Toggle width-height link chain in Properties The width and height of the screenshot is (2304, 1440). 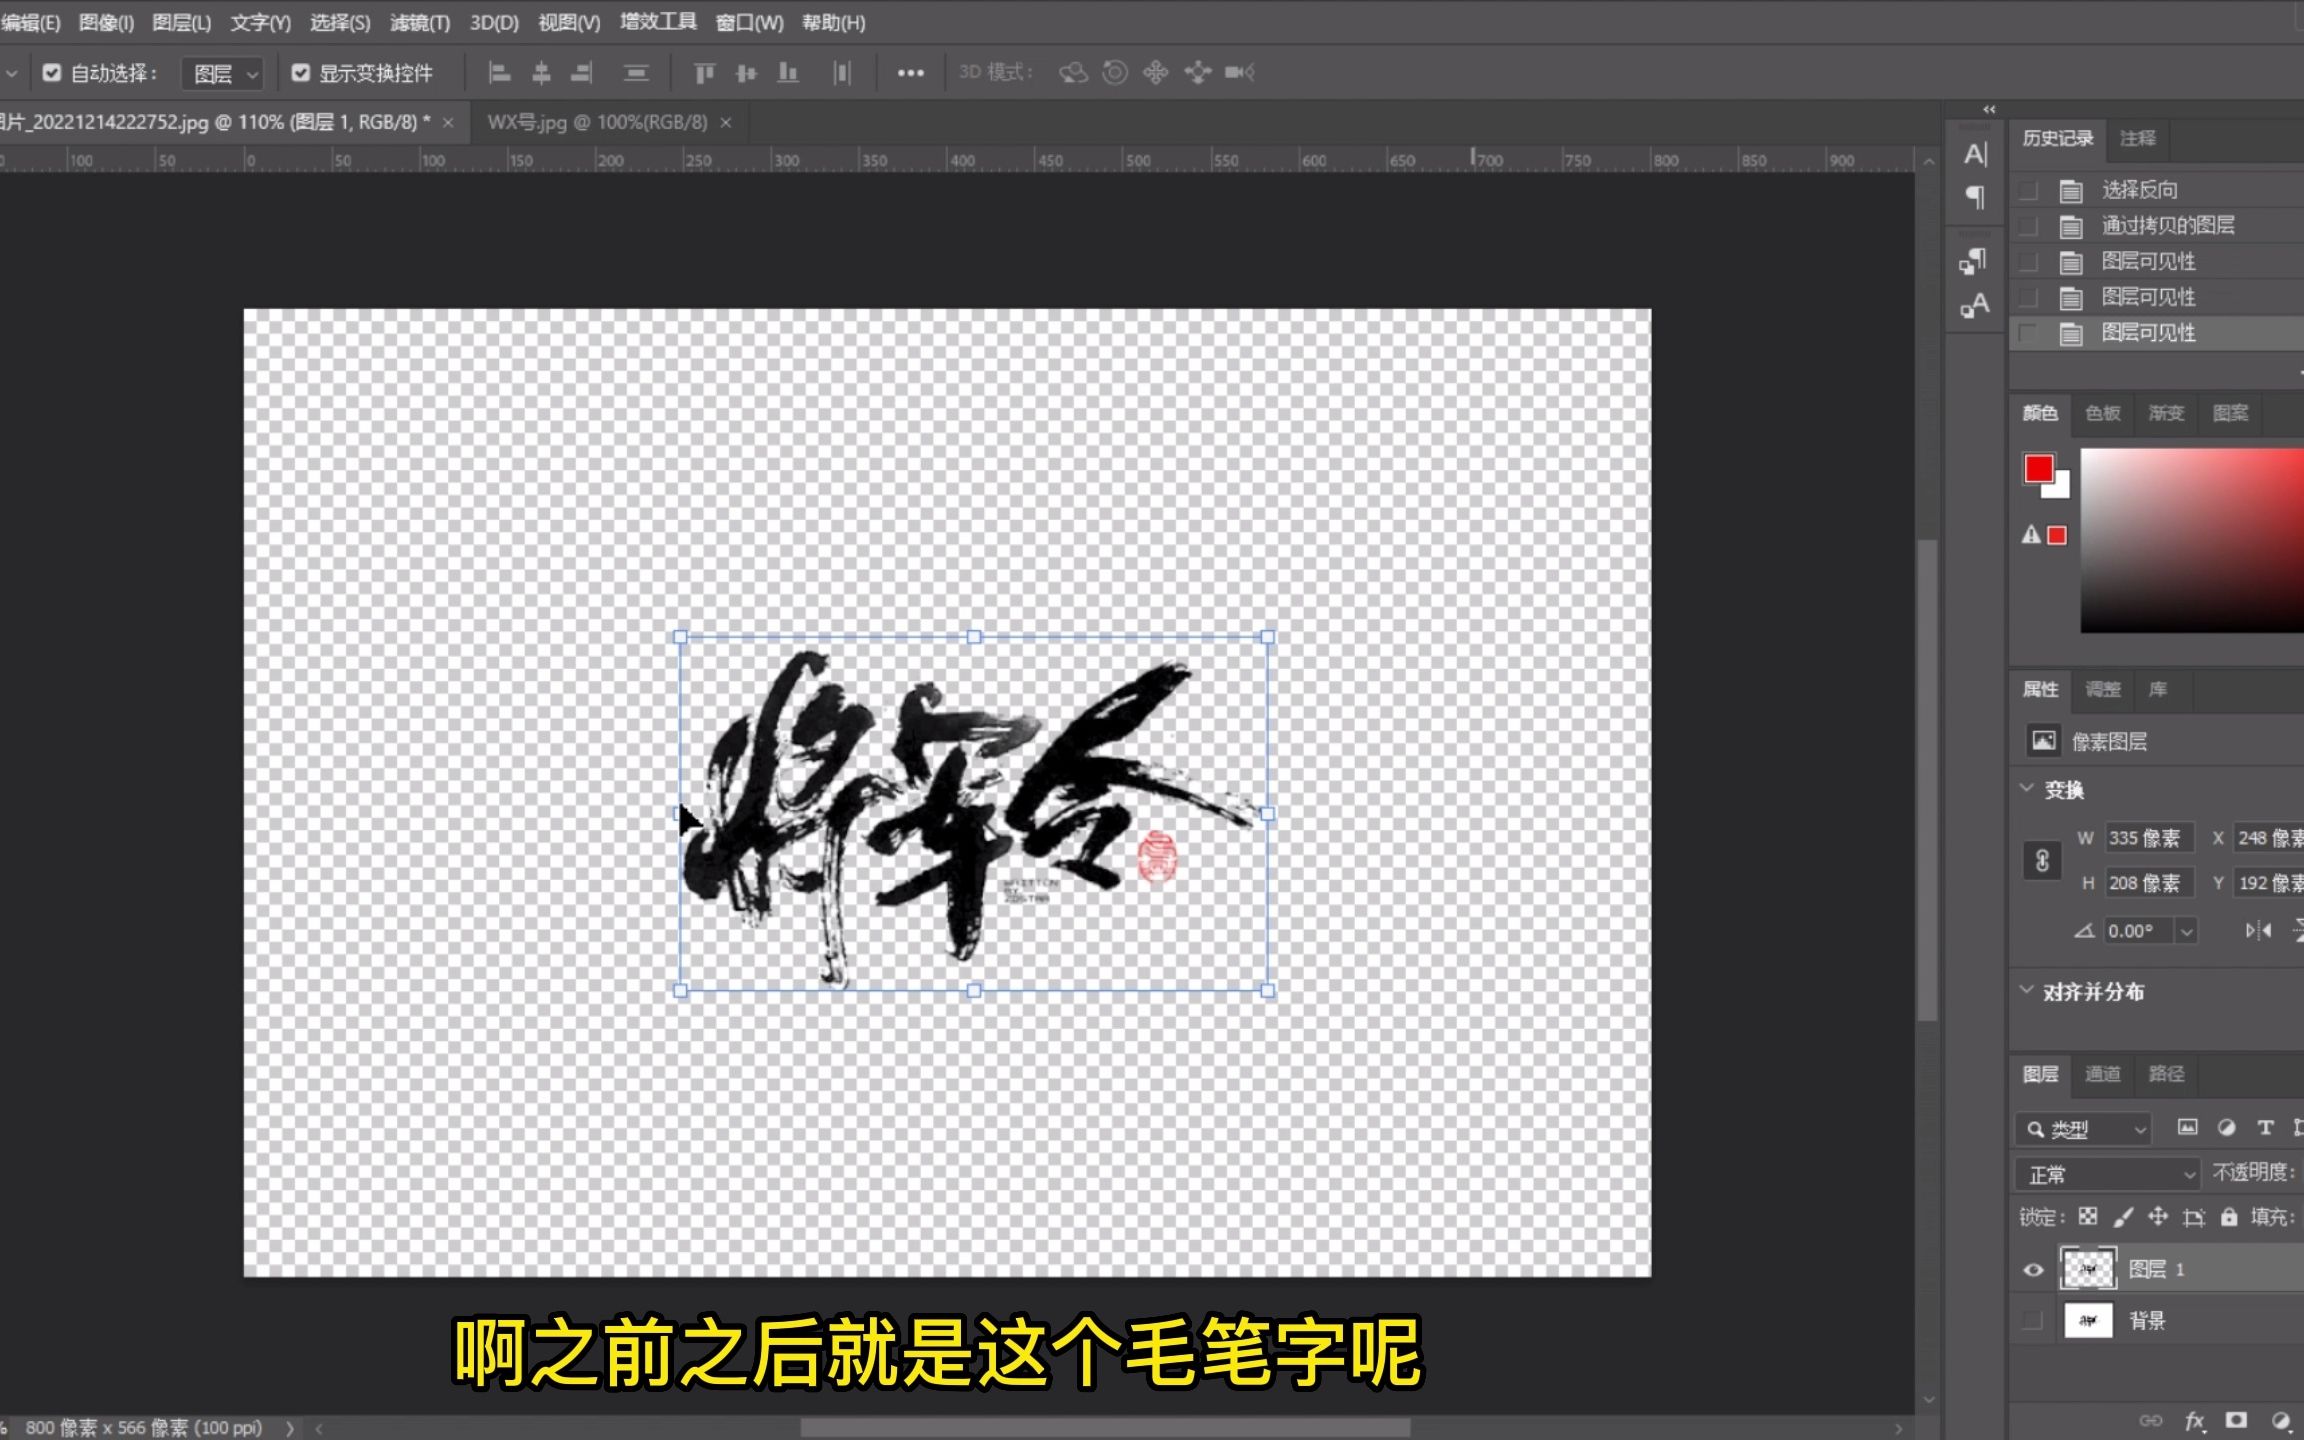(2042, 860)
